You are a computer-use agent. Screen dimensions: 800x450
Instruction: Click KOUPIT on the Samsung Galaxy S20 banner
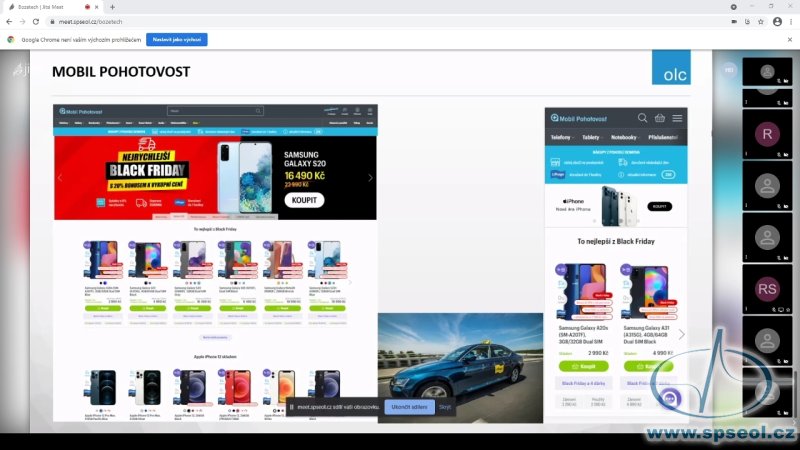pyautogui.click(x=304, y=200)
